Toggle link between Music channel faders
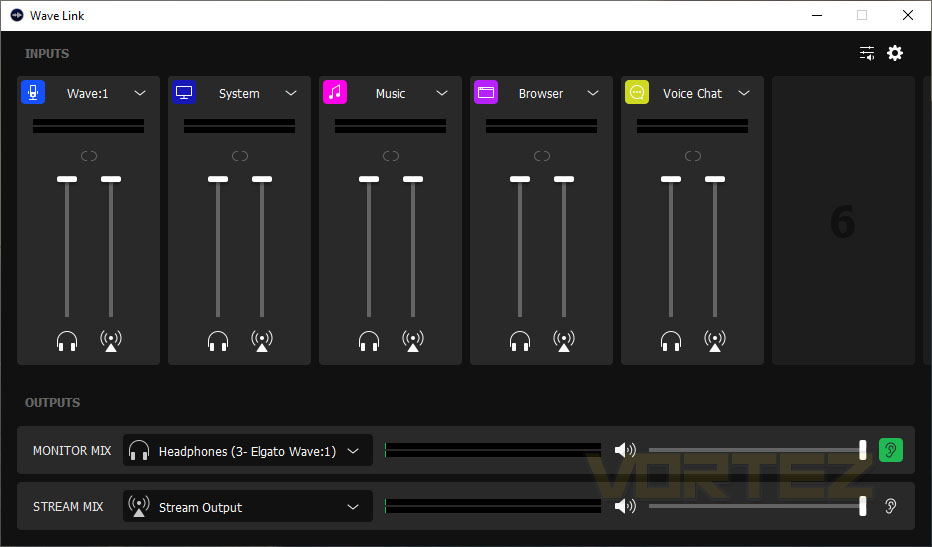This screenshot has width=932, height=547. click(391, 156)
